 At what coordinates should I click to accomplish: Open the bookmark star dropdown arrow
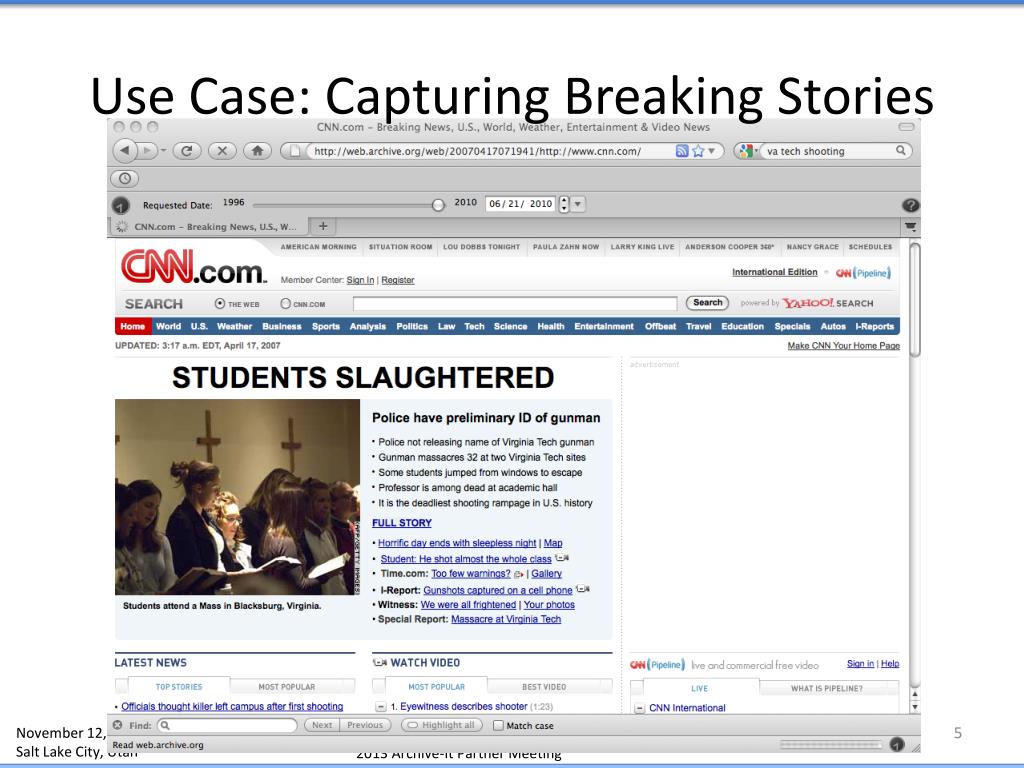coord(712,151)
